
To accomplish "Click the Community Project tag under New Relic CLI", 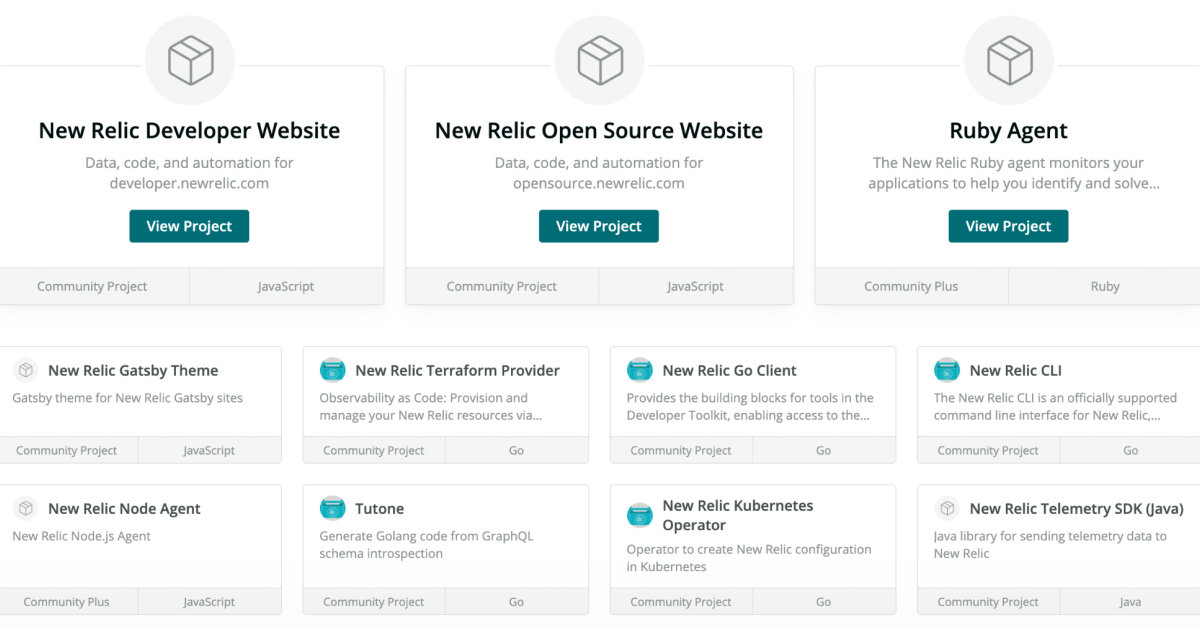I will click(x=988, y=450).
